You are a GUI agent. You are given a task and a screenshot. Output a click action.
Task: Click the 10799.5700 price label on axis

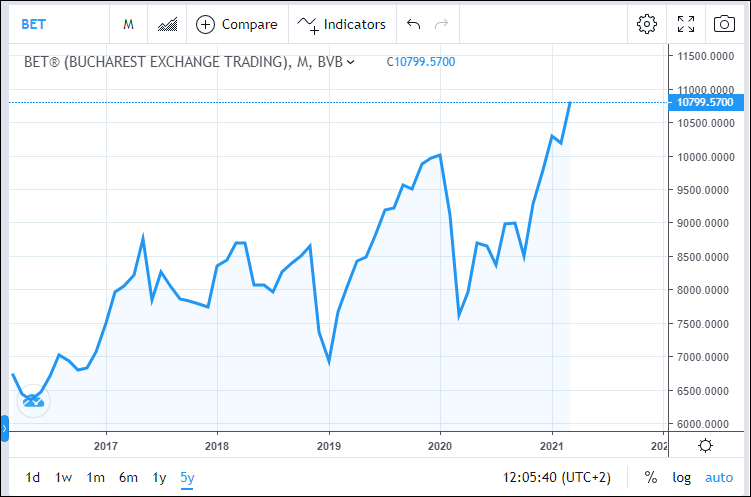pyautogui.click(x=706, y=102)
